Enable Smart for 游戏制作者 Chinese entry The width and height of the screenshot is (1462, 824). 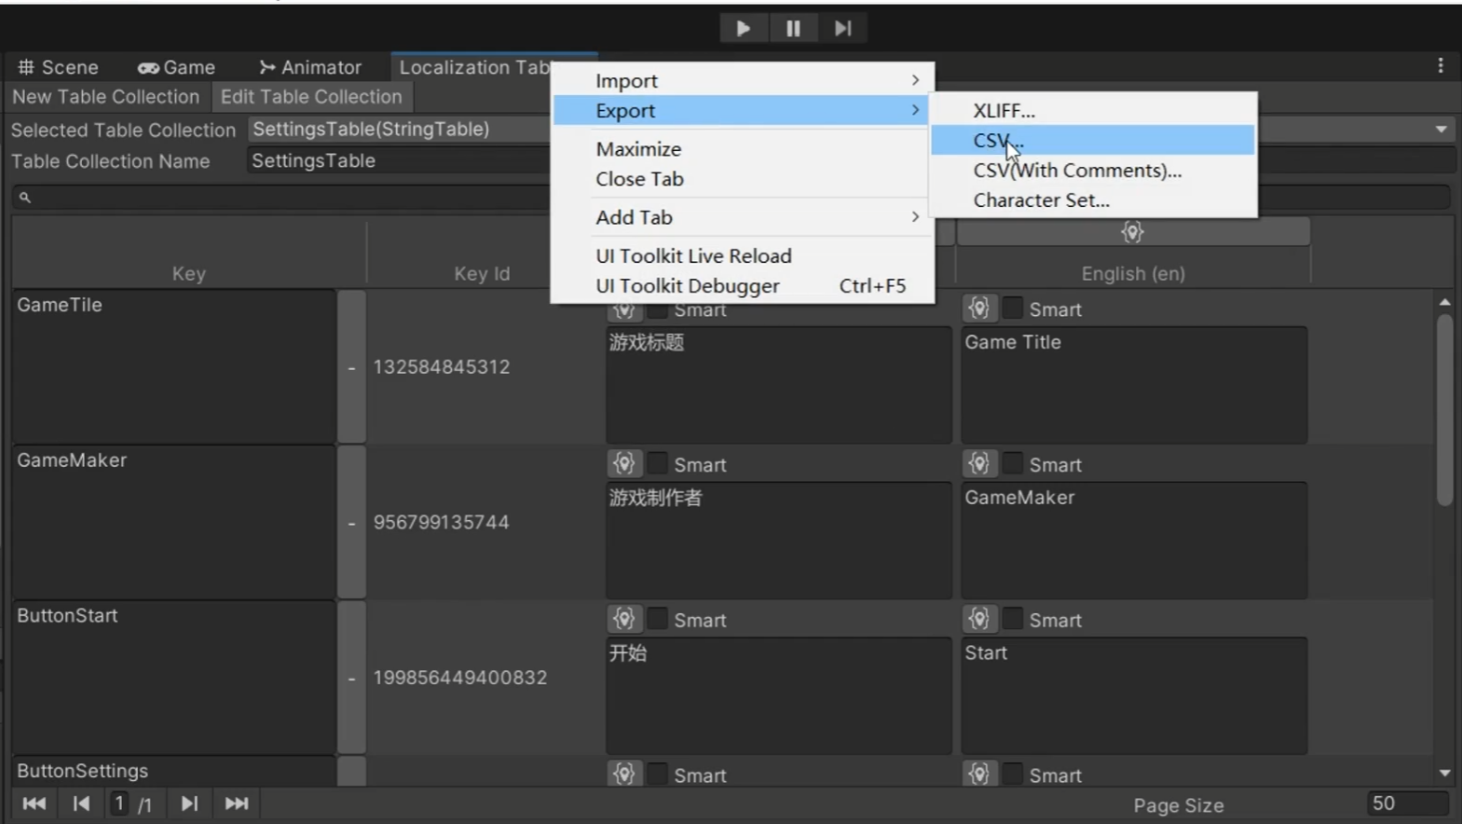pos(658,464)
